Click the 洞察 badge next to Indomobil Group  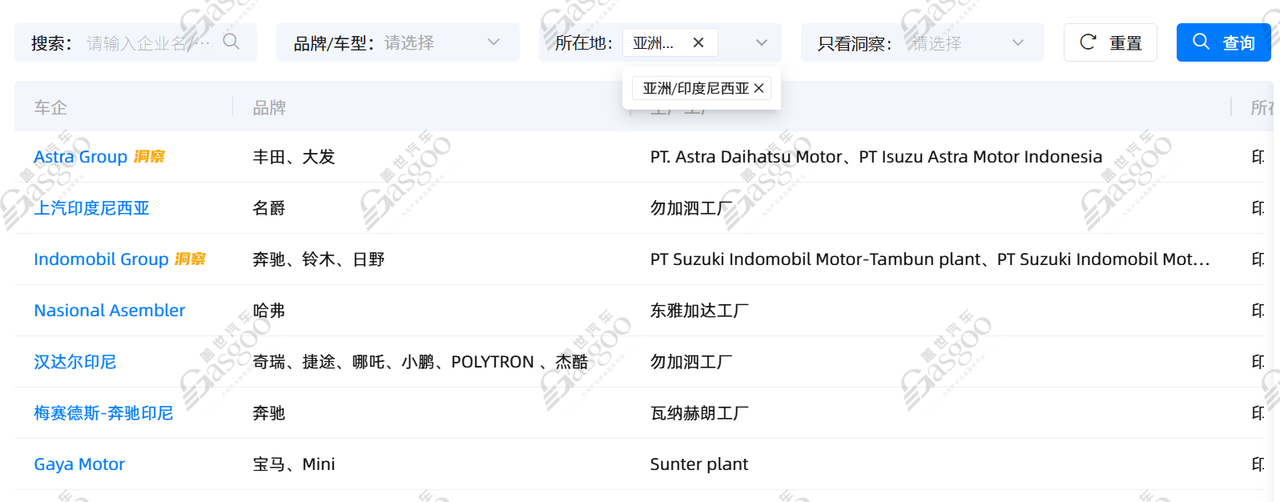(x=190, y=259)
